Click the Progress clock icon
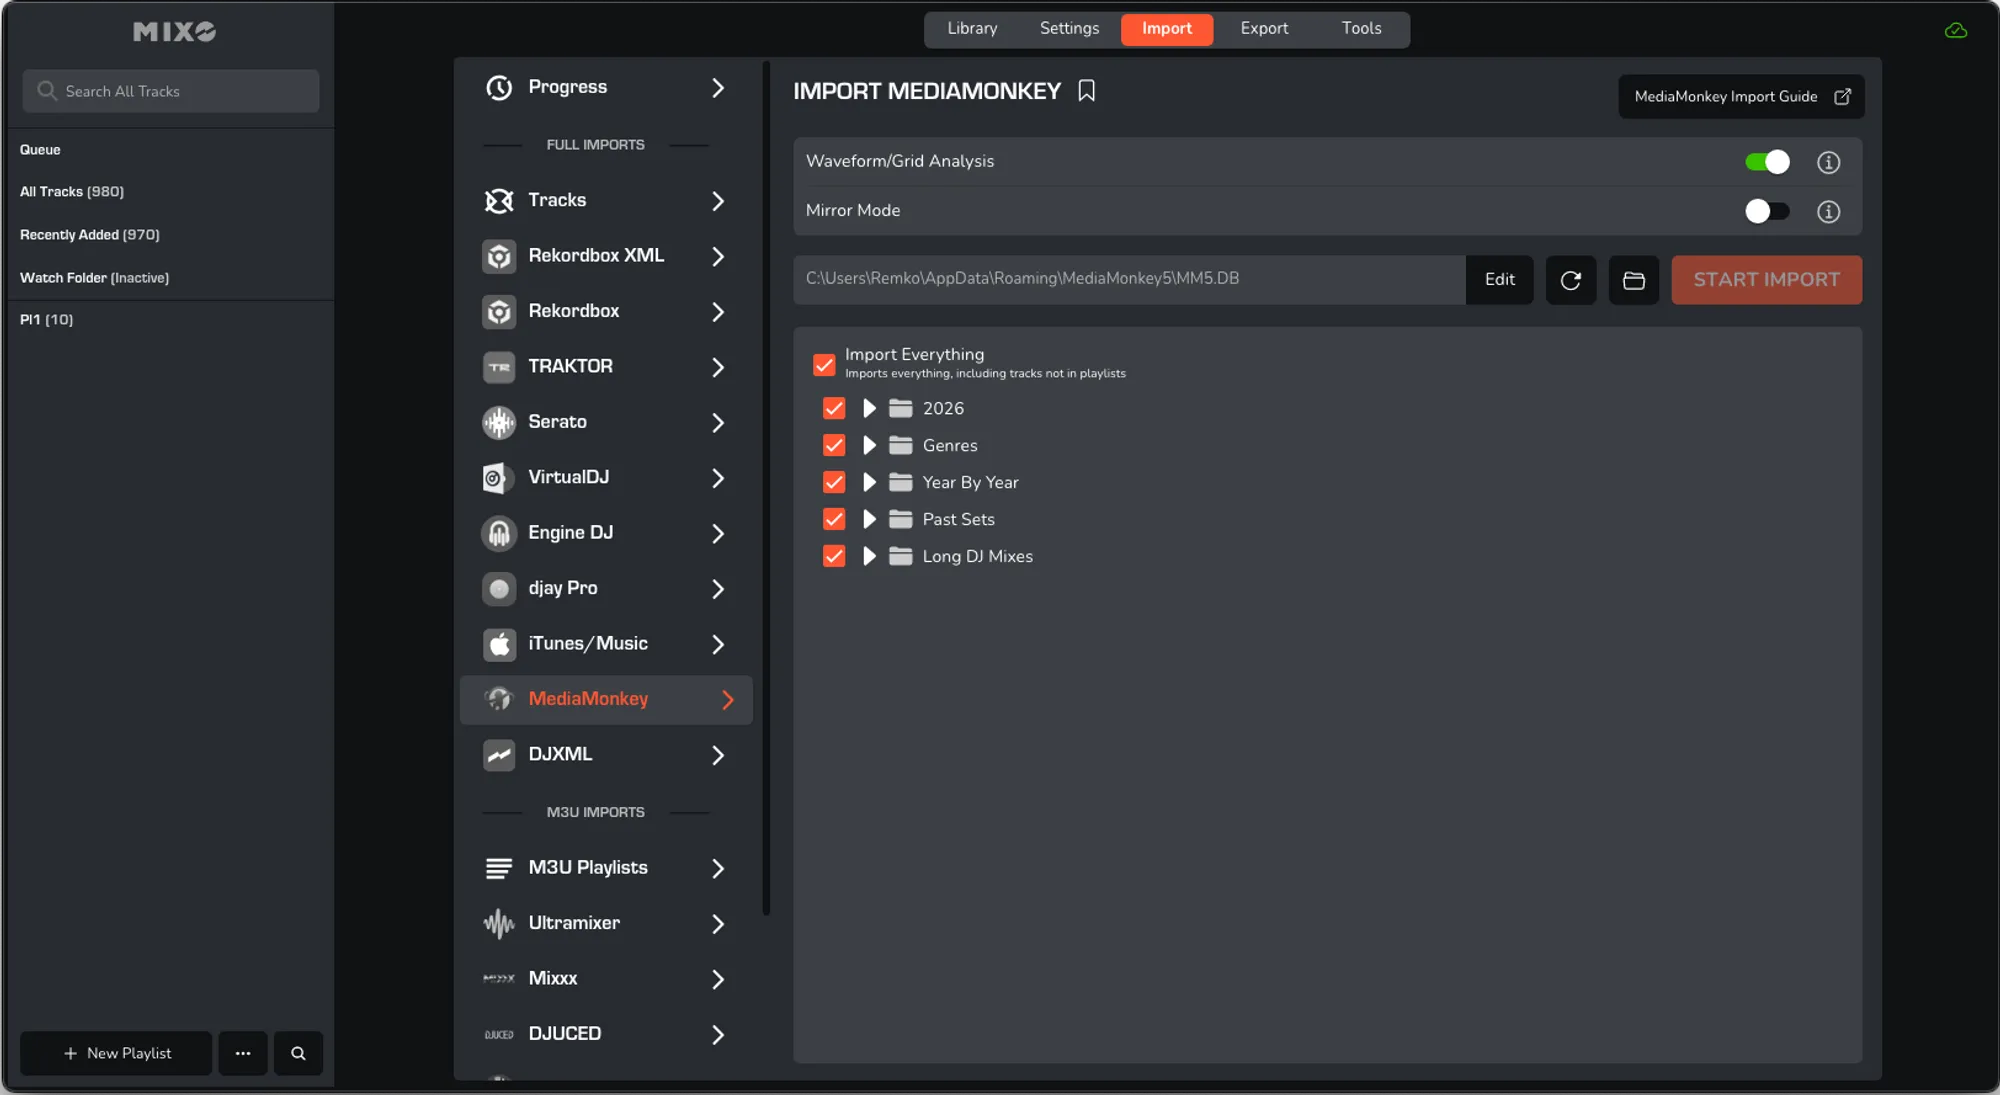Viewport: 2000px width, 1095px height. [499, 88]
